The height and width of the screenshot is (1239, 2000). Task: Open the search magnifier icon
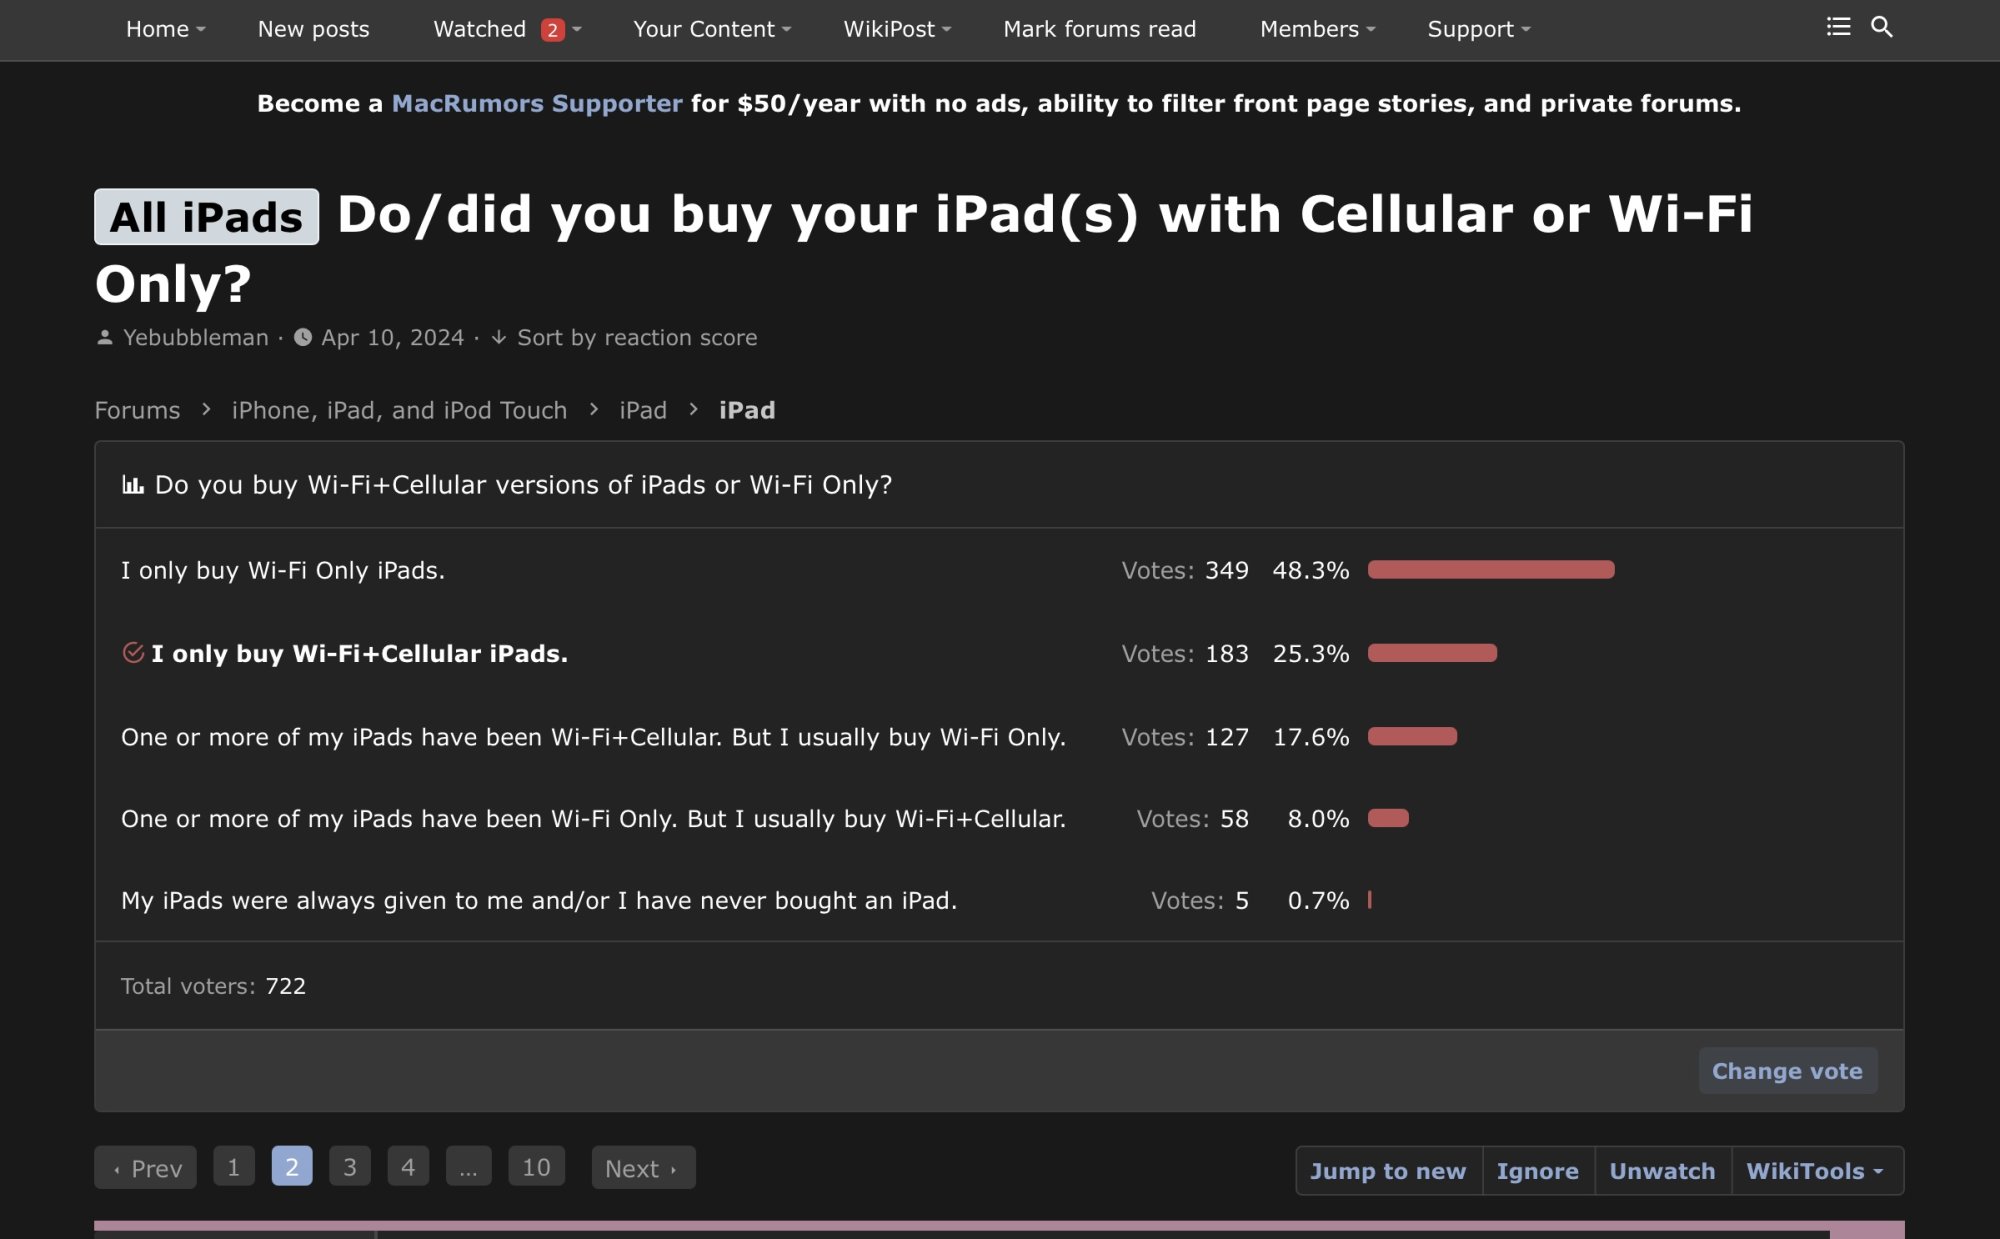(1881, 27)
